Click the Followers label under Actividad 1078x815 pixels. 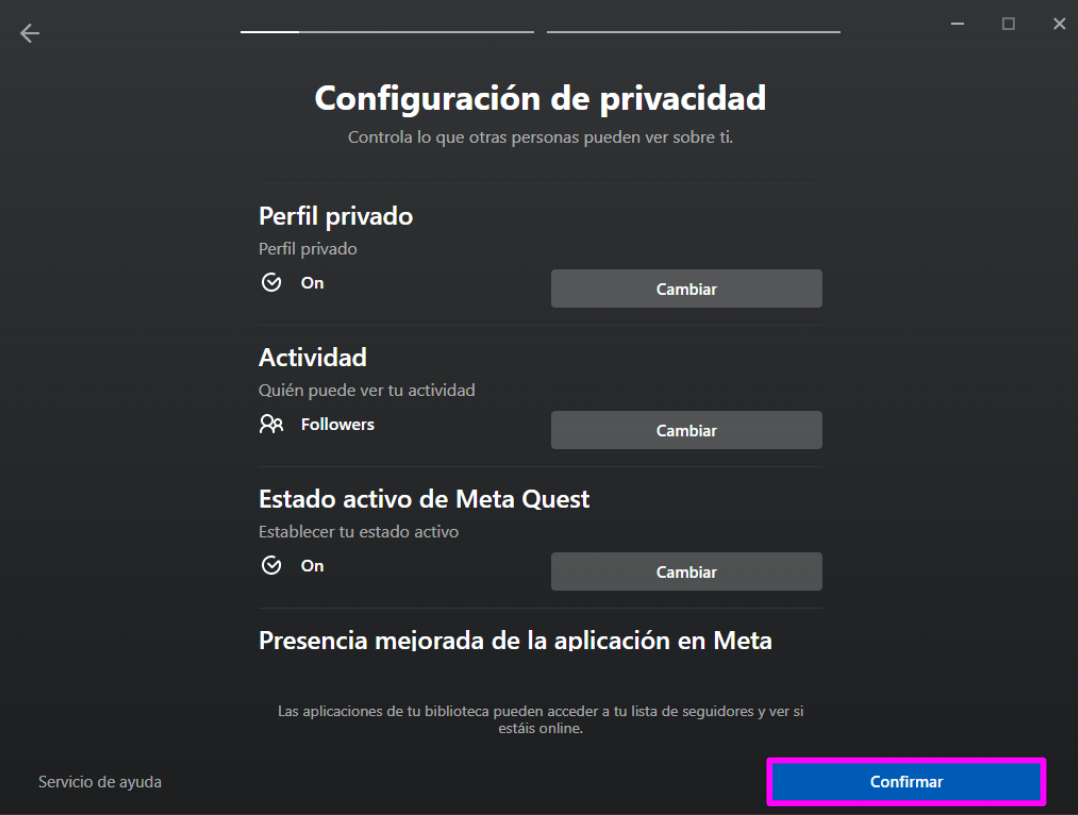pos(337,424)
